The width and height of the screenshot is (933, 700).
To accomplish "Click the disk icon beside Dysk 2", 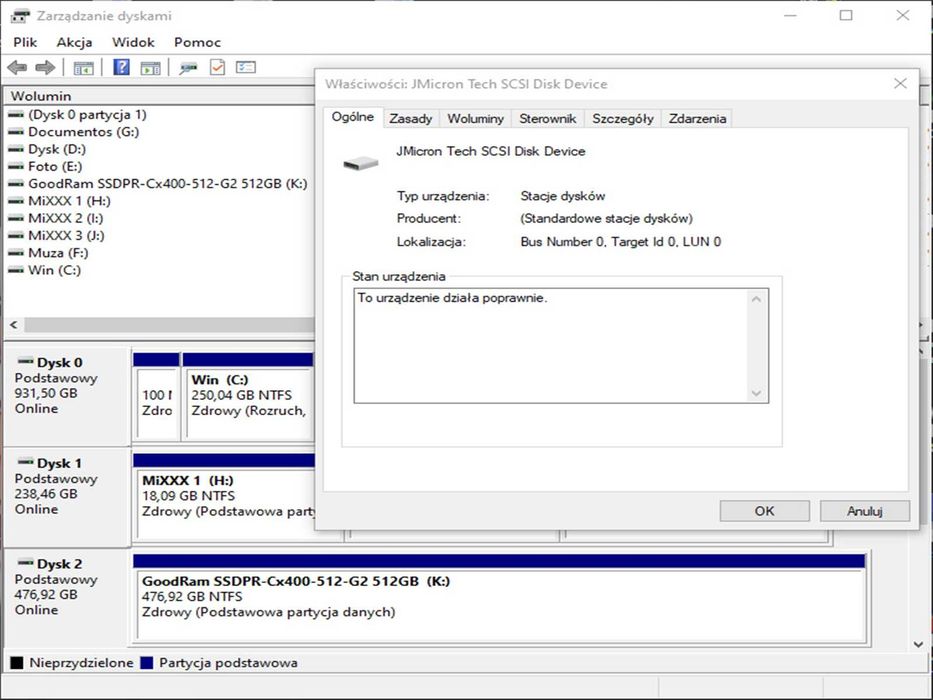I will (26, 562).
